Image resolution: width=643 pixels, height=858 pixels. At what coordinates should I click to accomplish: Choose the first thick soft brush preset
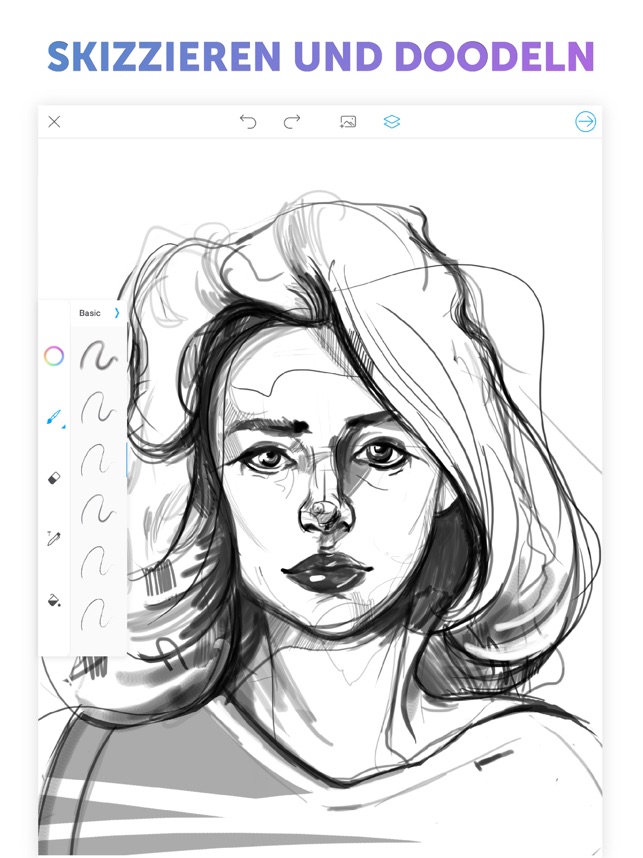[99, 356]
